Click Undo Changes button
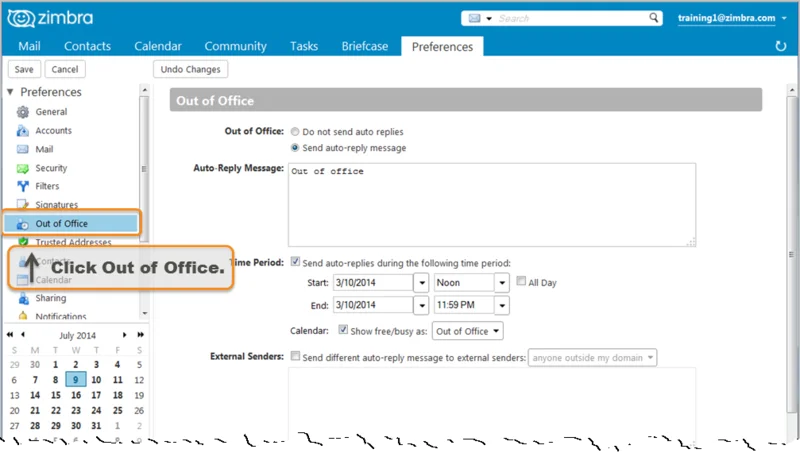The image size is (800, 453). tap(190, 69)
